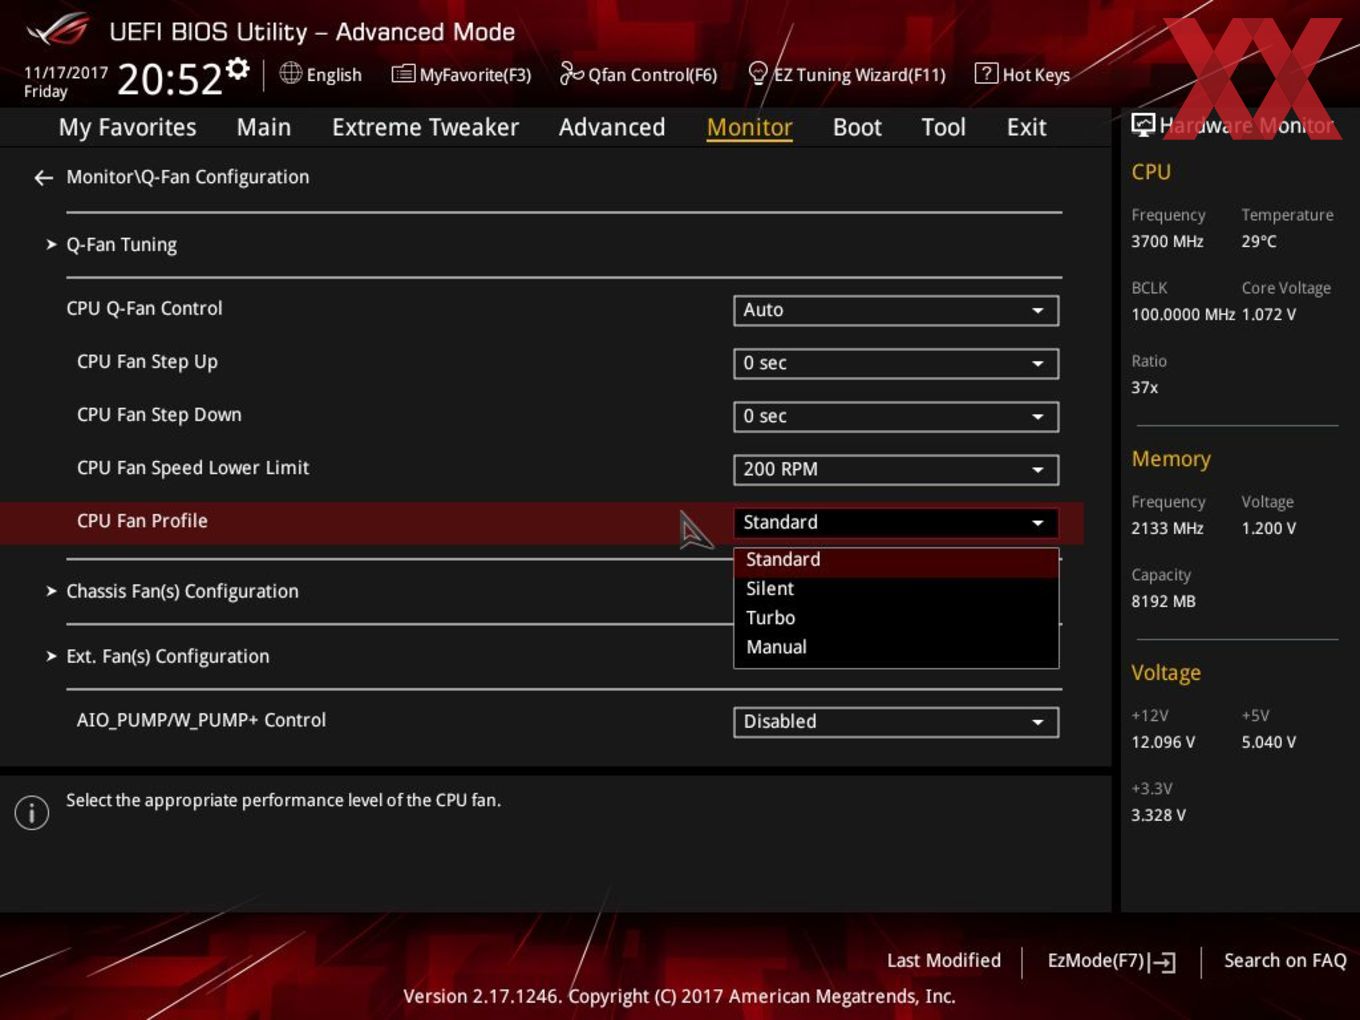The width and height of the screenshot is (1360, 1020).
Task: Open the CPU Fan Step Up dropdown
Action: tap(896, 363)
